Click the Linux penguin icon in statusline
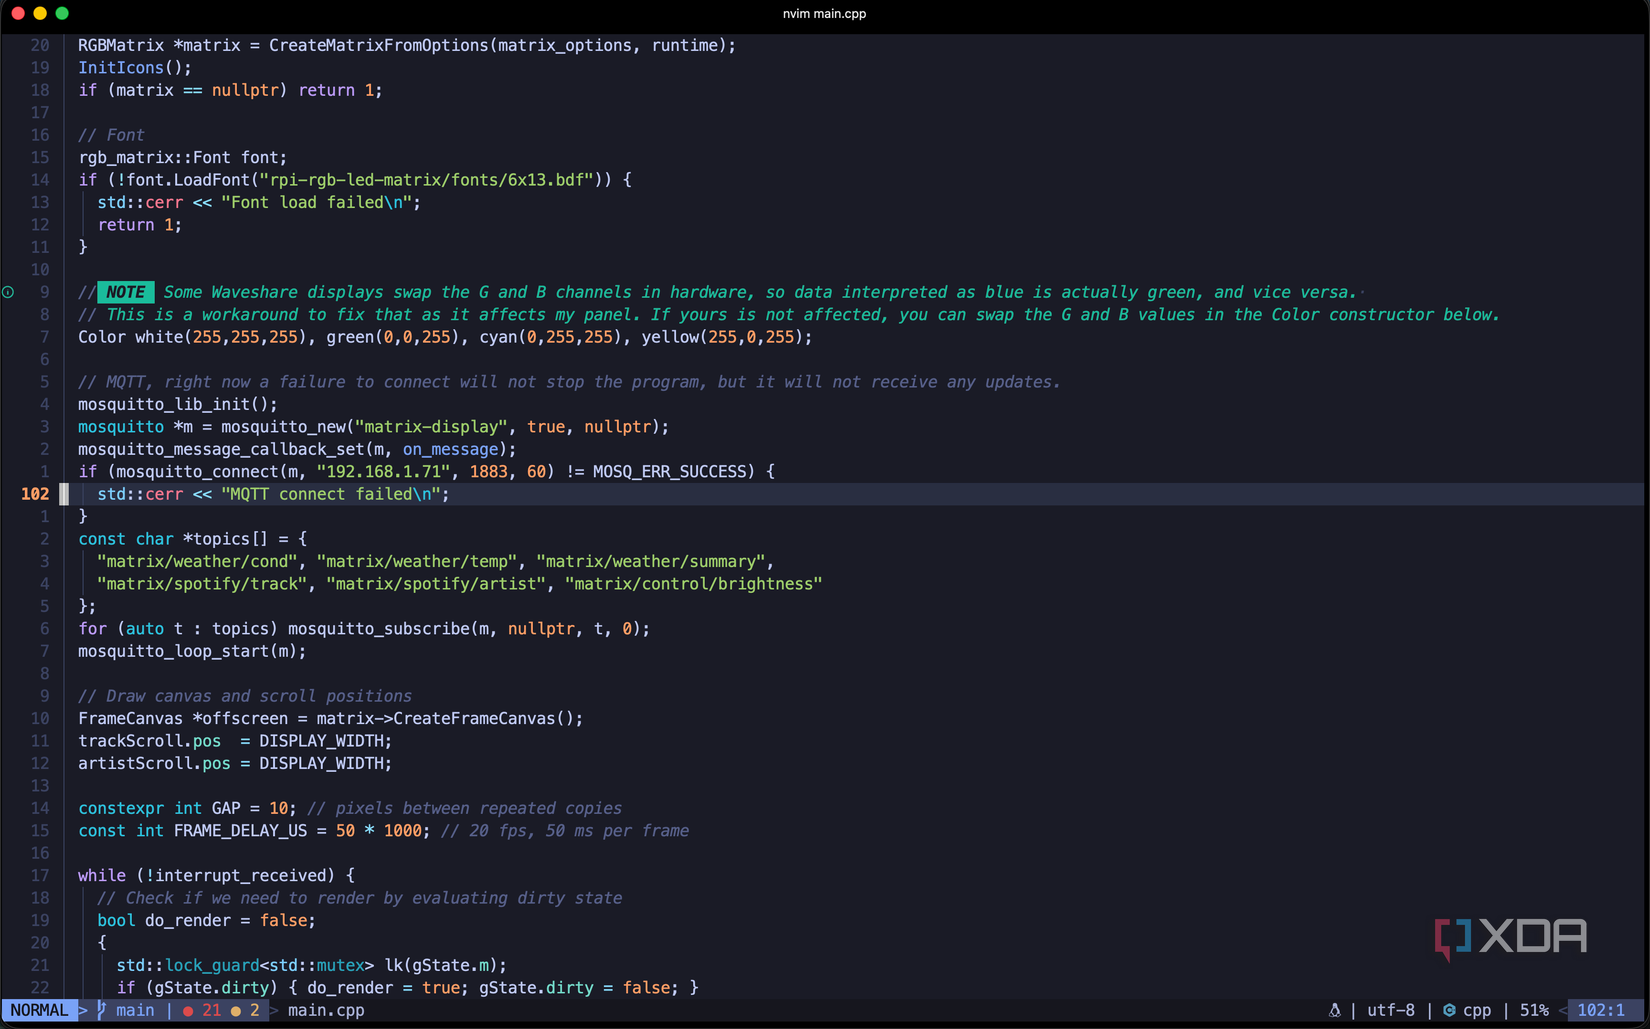This screenshot has width=1650, height=1029. coord(1334,1010)
